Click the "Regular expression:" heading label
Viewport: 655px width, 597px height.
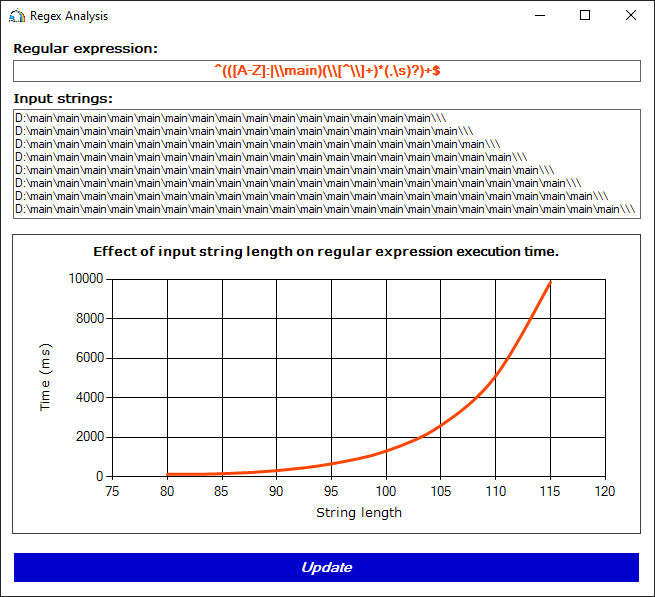[x=85, y=48]
